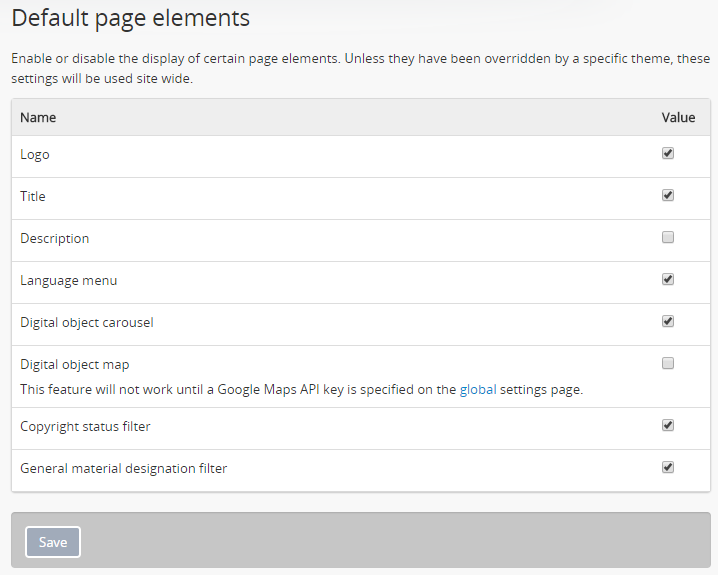The height and width of the screenshot is (575, 718).
Task: Select the Logo row label
Action: [x=35, y=155]
